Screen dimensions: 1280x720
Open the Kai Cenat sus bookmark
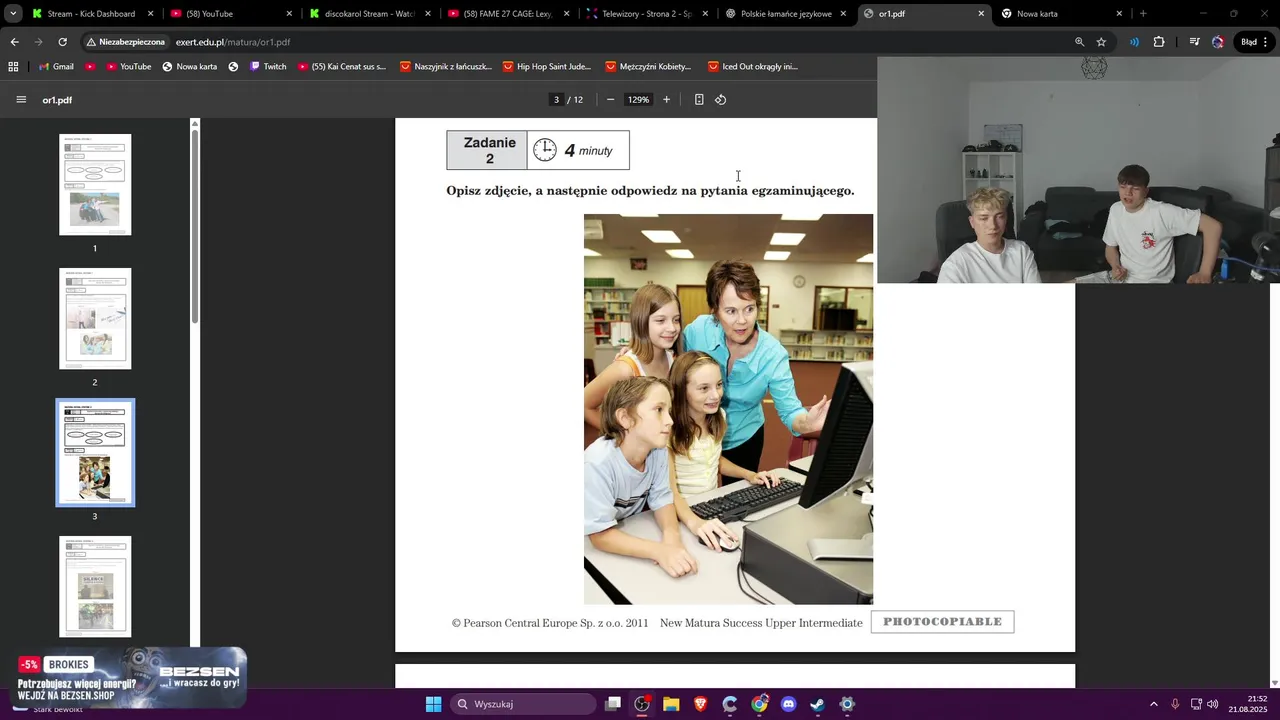[341, 66]
